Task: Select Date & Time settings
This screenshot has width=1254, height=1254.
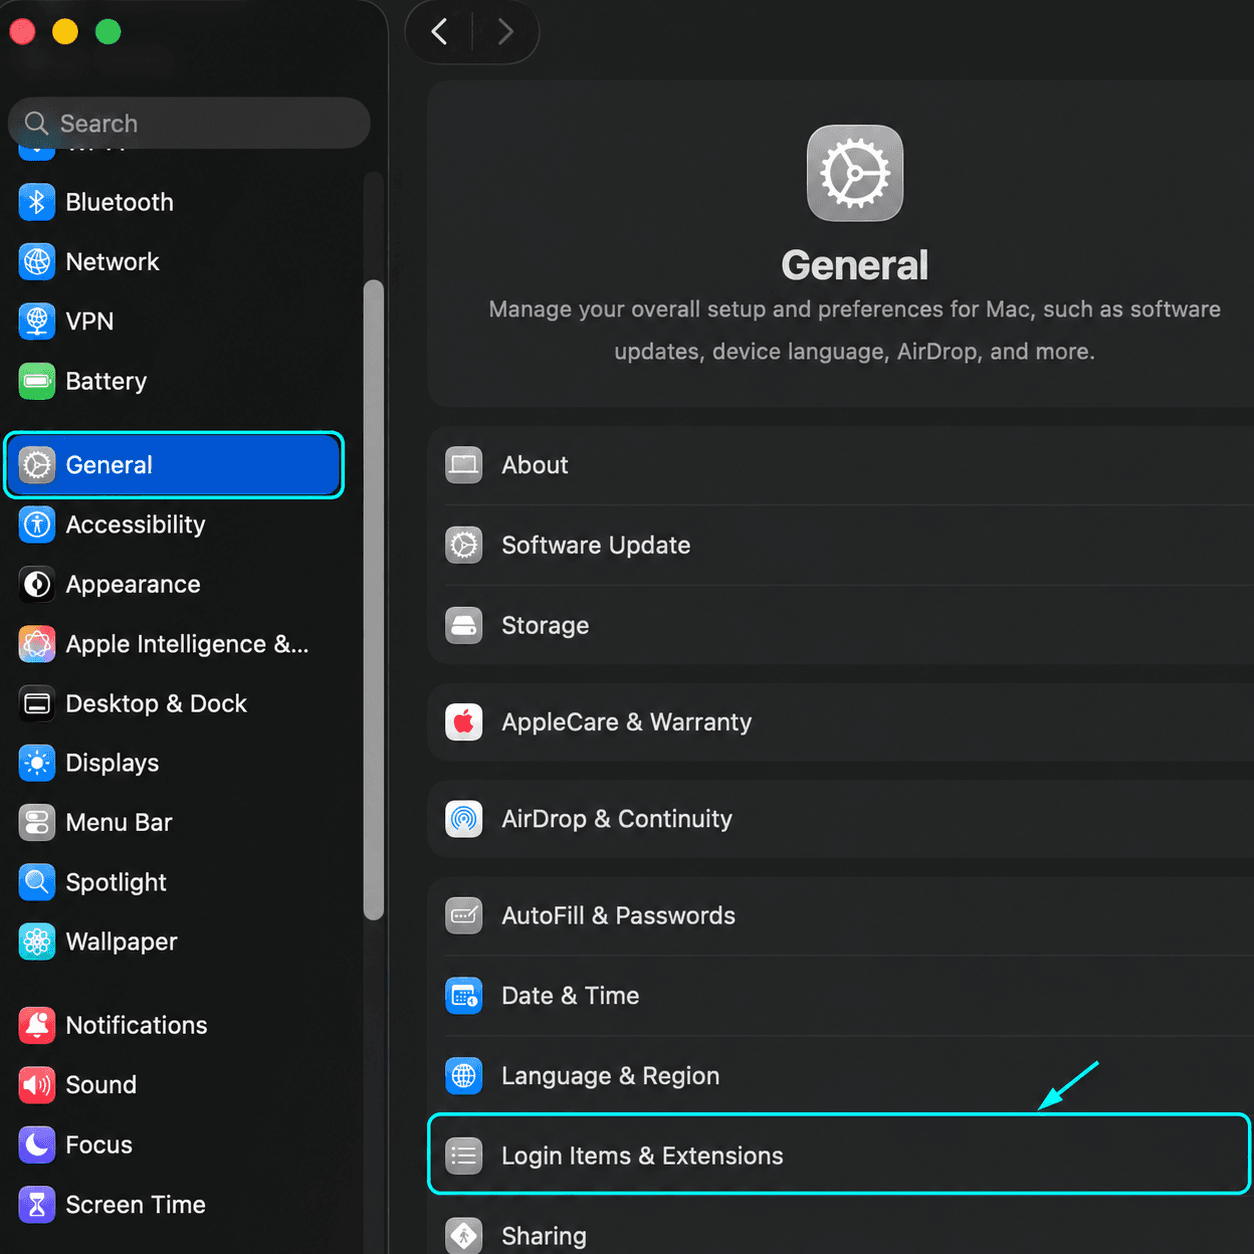Action: pos(840,996)
